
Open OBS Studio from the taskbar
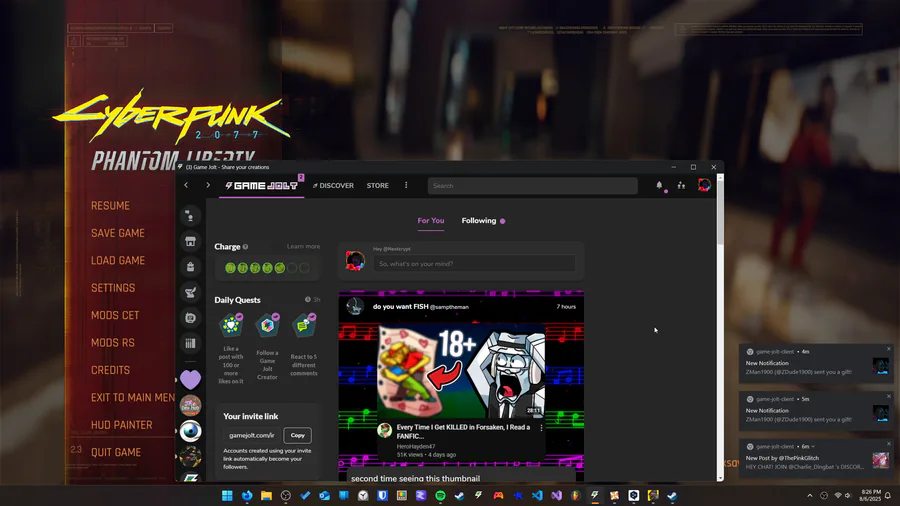coord(286,495)
